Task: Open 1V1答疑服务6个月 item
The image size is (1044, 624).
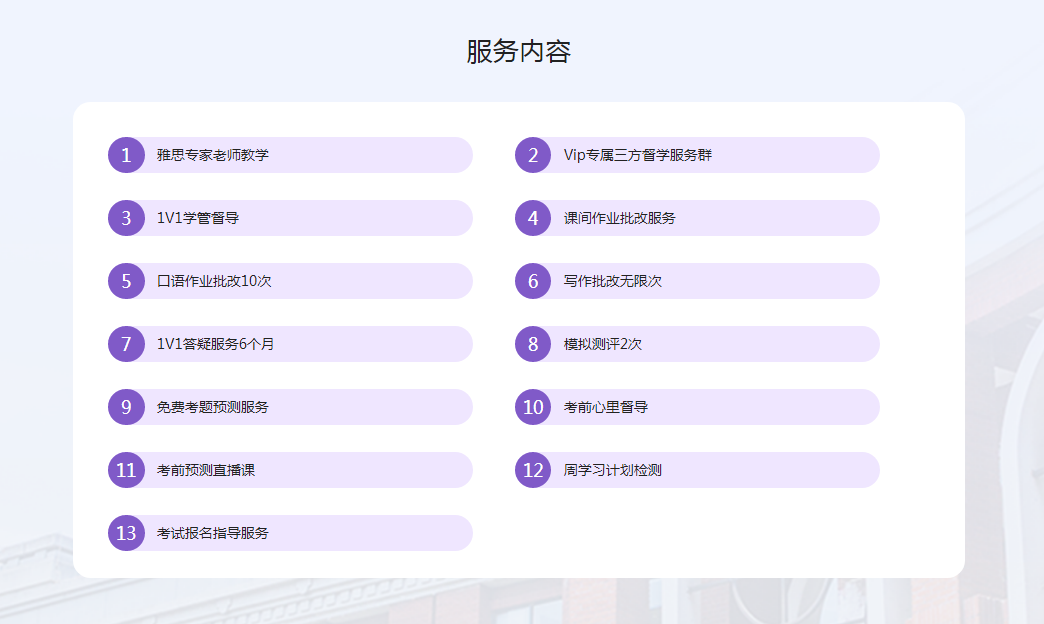Action: [x=215, y=344]
